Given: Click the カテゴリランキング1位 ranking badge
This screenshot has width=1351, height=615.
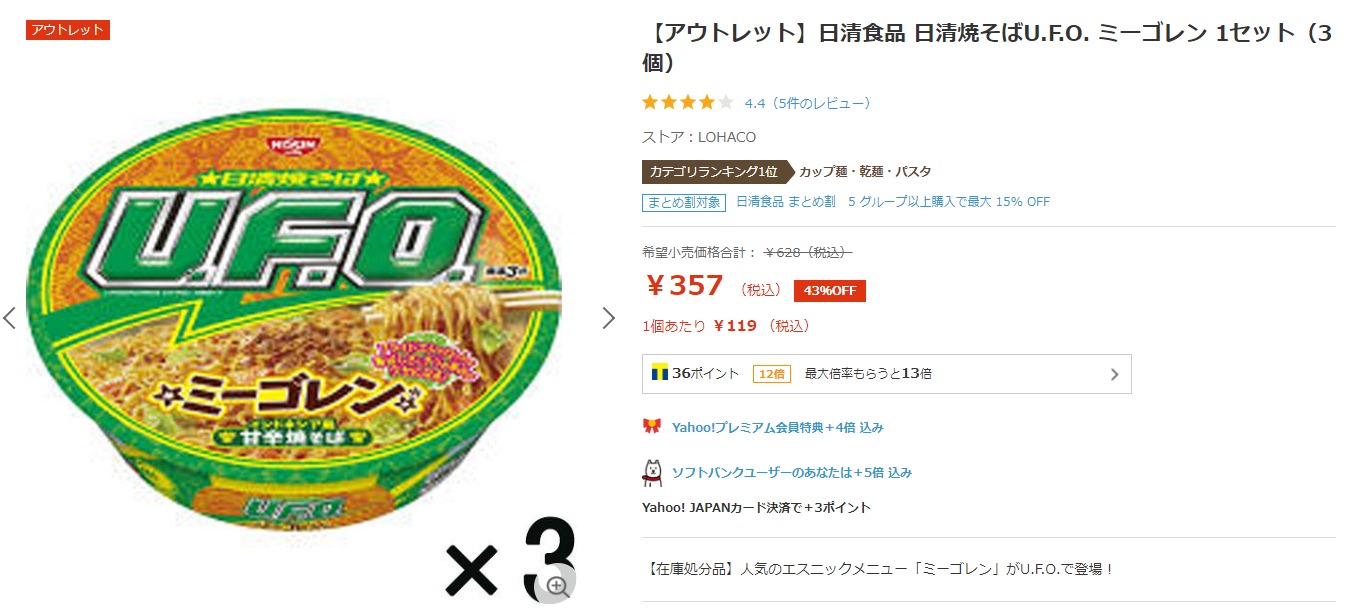Looking at the screenshot, I should (x=713, y=171).
